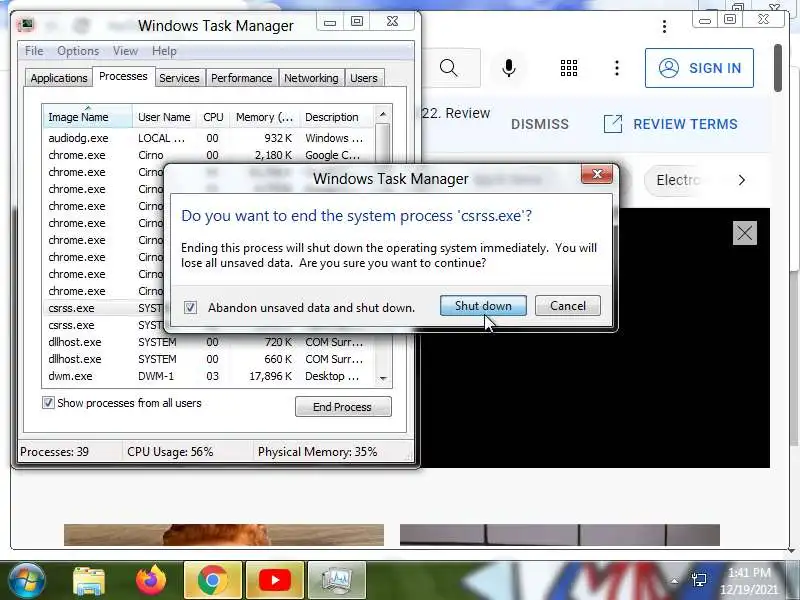
Task: Click DISMISS on the terms notice
Action: (540, 124)
